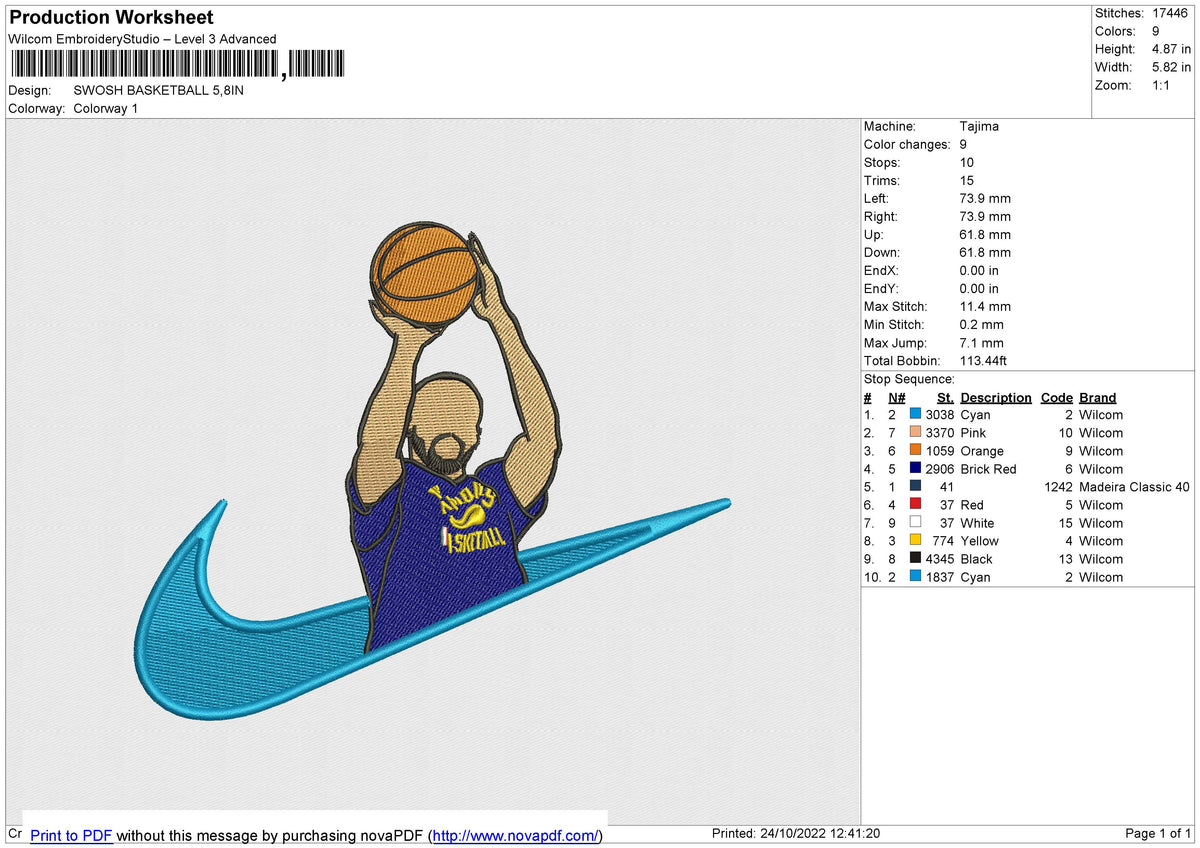
Task: Select the Orange color swatch in stop sequence
Action: [915, 450]
